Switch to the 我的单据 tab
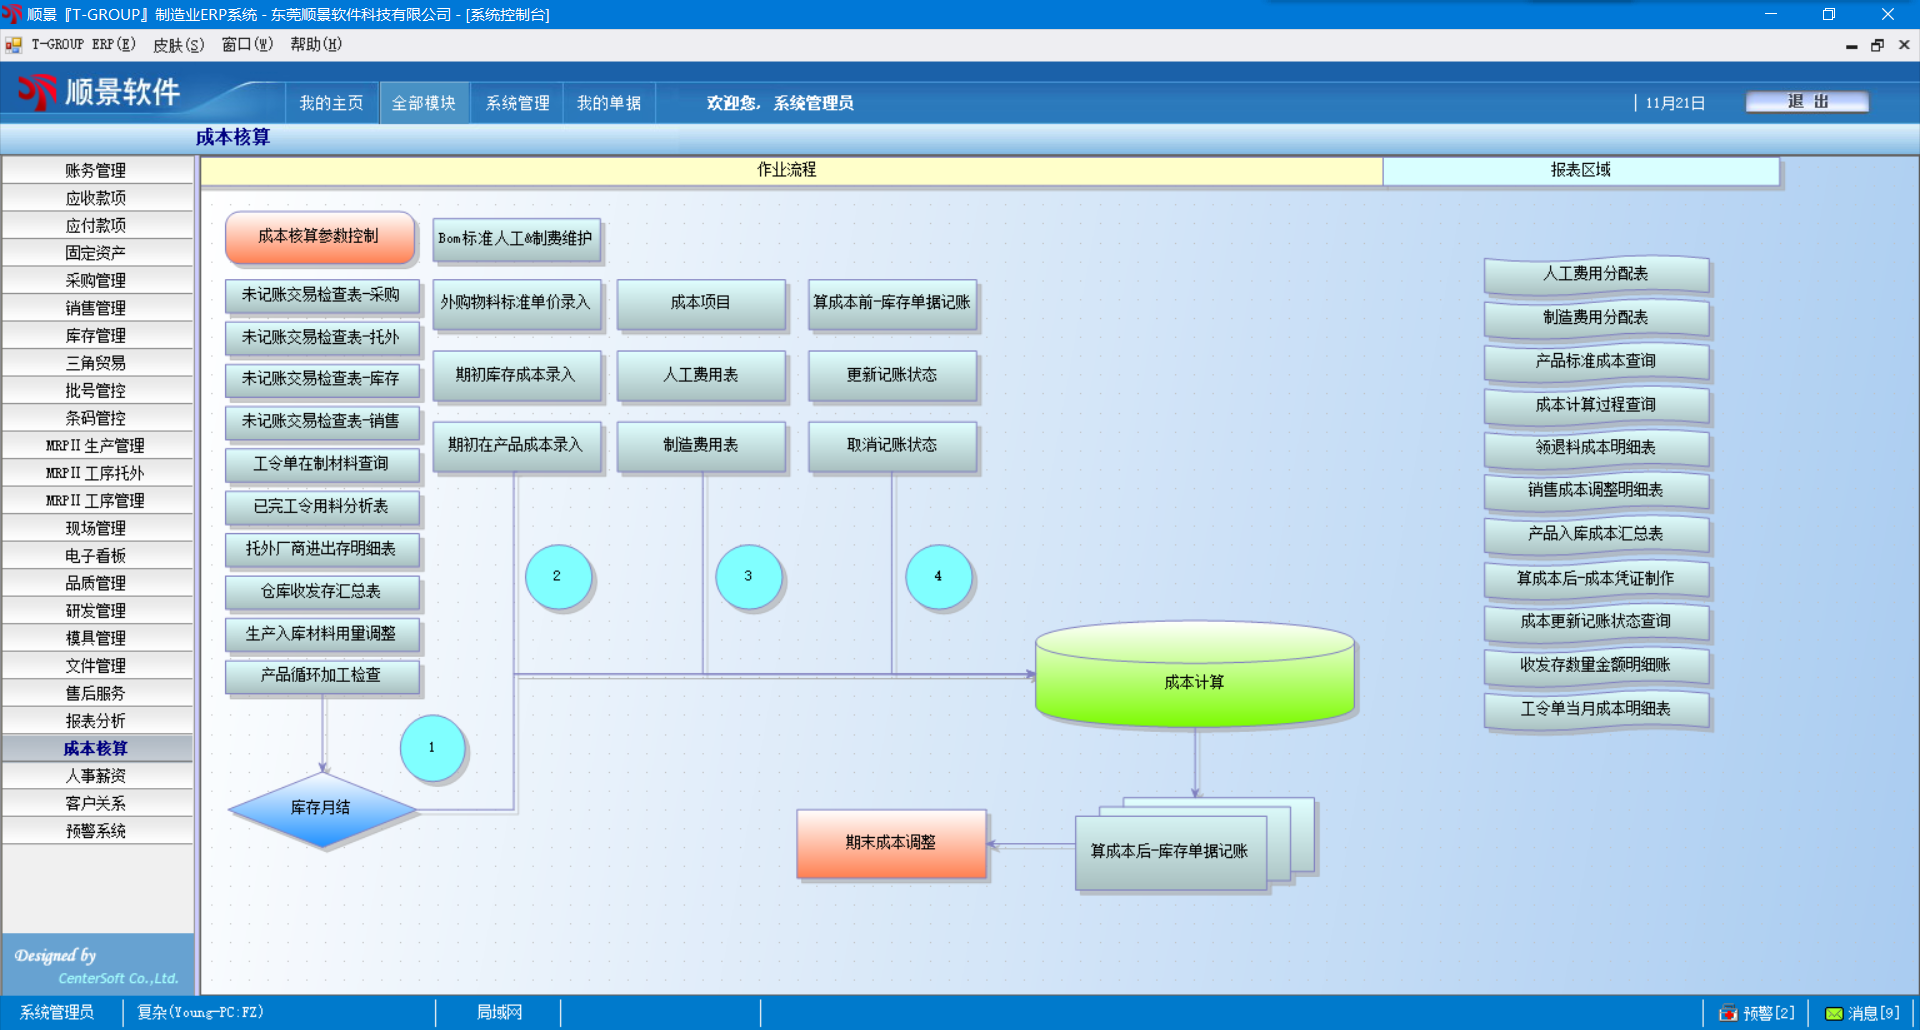The width and height of the screenshot is (1920, 1030). 608,103
